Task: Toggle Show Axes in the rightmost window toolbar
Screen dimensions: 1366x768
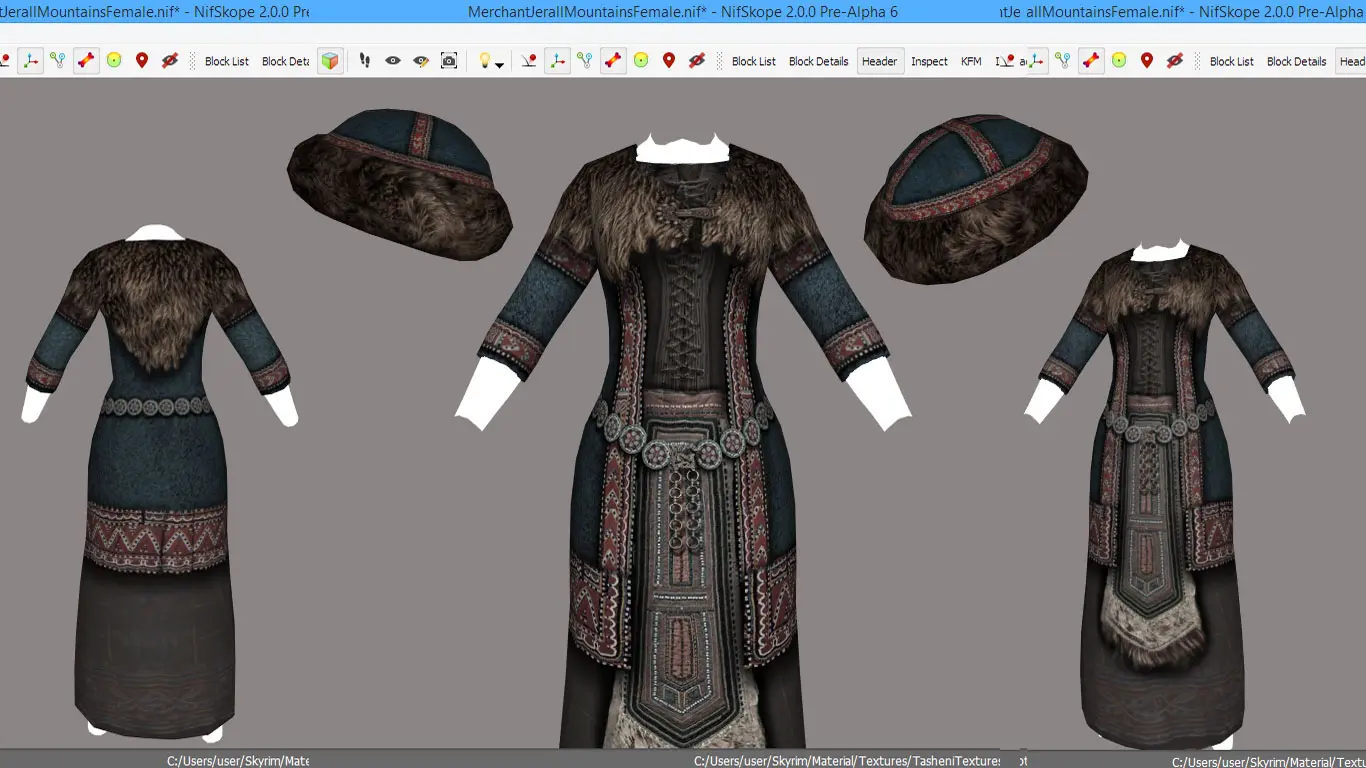Action: click(x=1036, y=61)
